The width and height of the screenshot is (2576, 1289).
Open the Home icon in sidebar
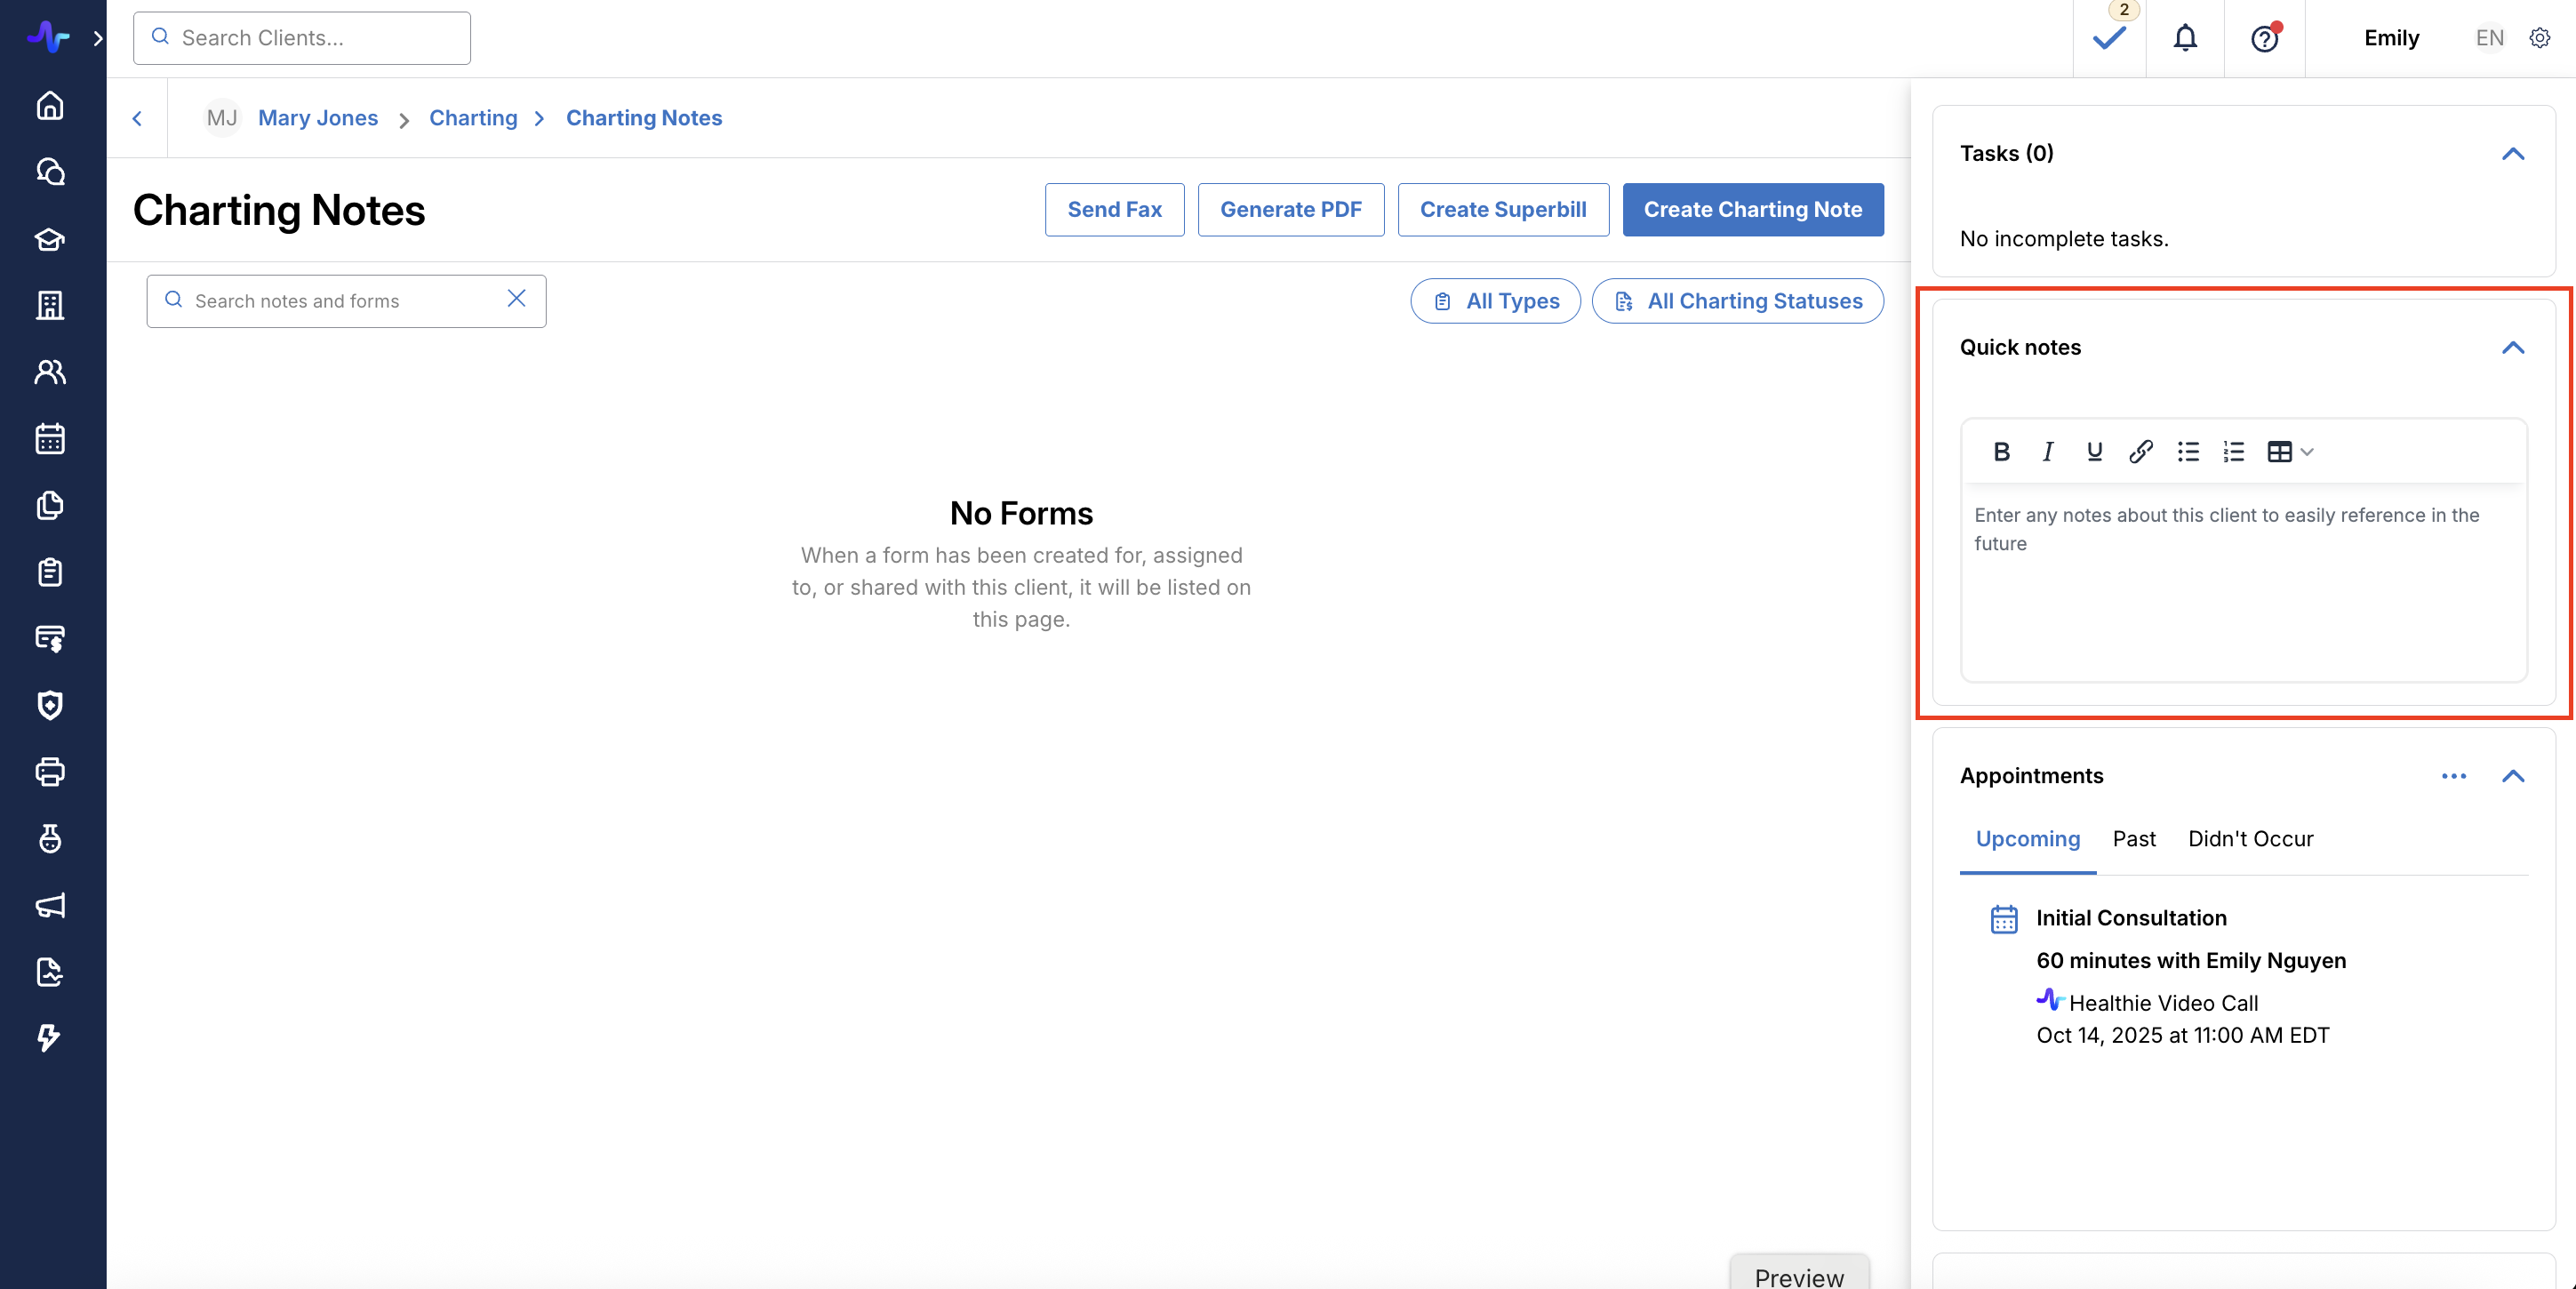[50, 106]
